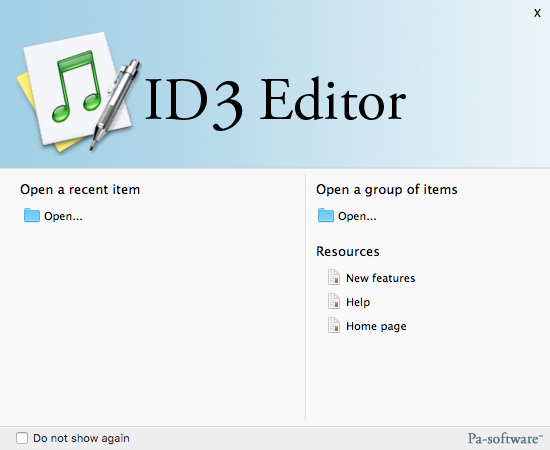
Task: Click the folder icon under Open a recent item
Action: tap(32, 215)
